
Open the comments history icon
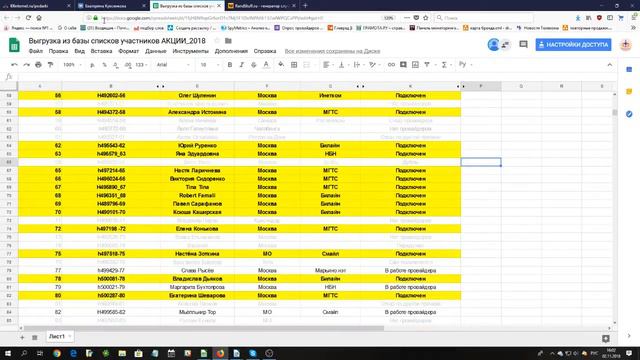(523, 44)
